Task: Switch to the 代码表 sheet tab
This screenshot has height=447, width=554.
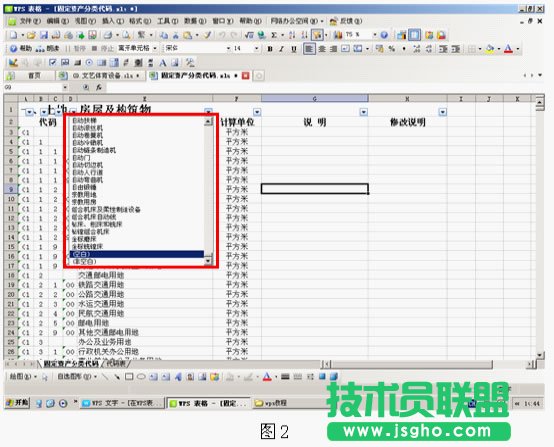Action: pos(116,364)
